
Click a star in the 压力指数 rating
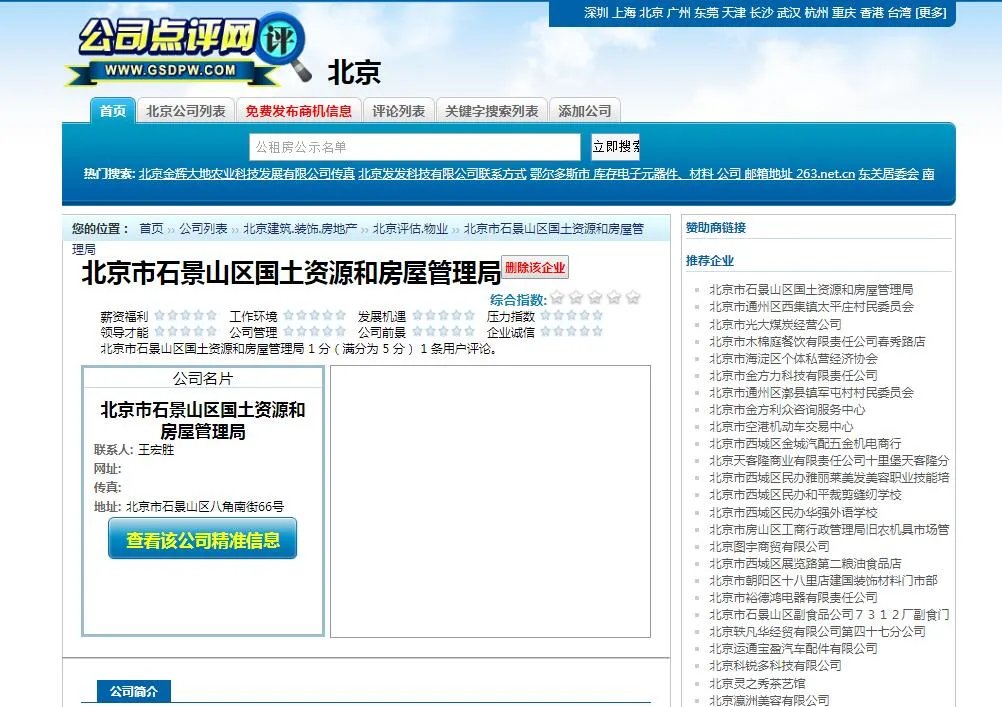coord(558,315)
